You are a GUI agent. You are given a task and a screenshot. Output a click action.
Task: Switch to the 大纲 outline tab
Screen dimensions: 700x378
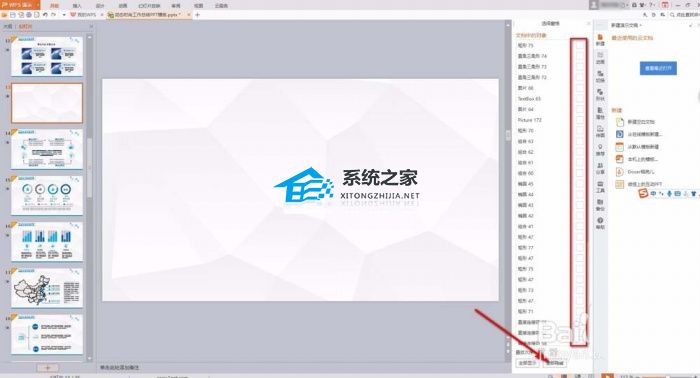[8, 27]
